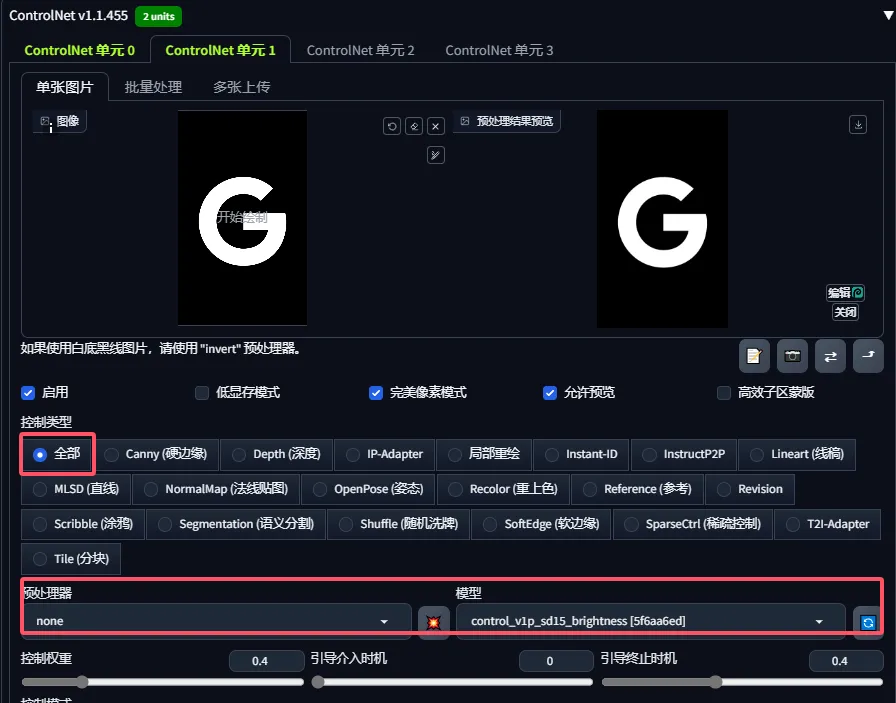Select the Reference (参考) control type
This screenshot has height=703, width=896.
(x=638, y=489)
